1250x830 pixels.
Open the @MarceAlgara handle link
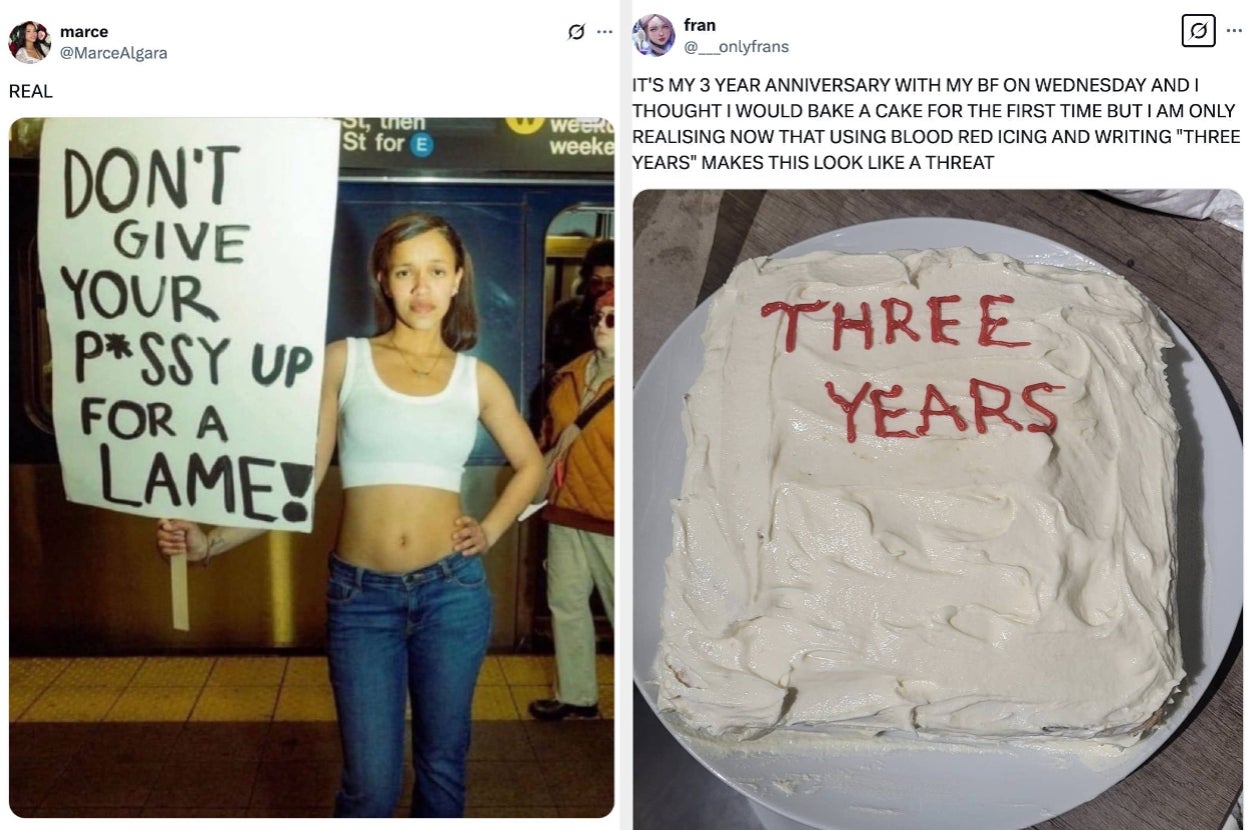(113, 53)
